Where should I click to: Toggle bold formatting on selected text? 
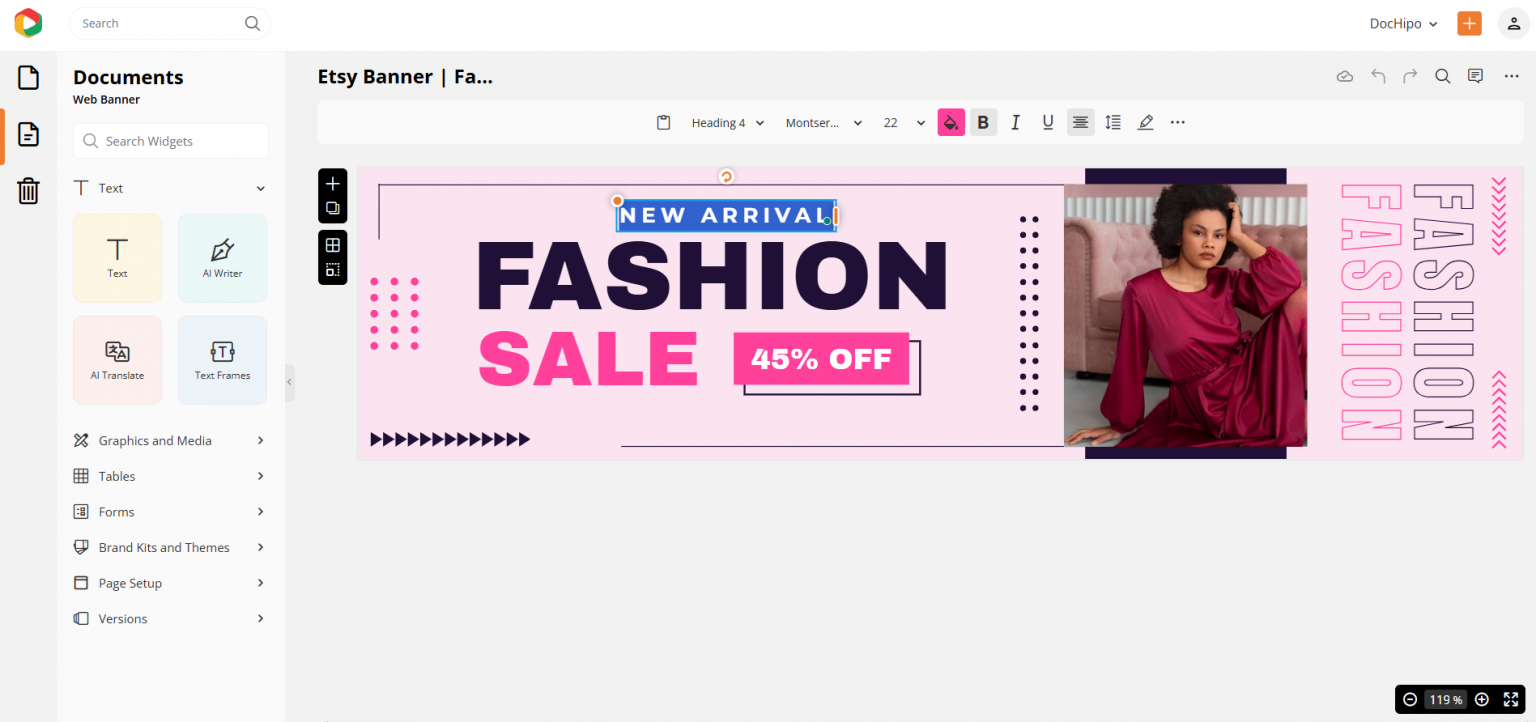point(983,122)
